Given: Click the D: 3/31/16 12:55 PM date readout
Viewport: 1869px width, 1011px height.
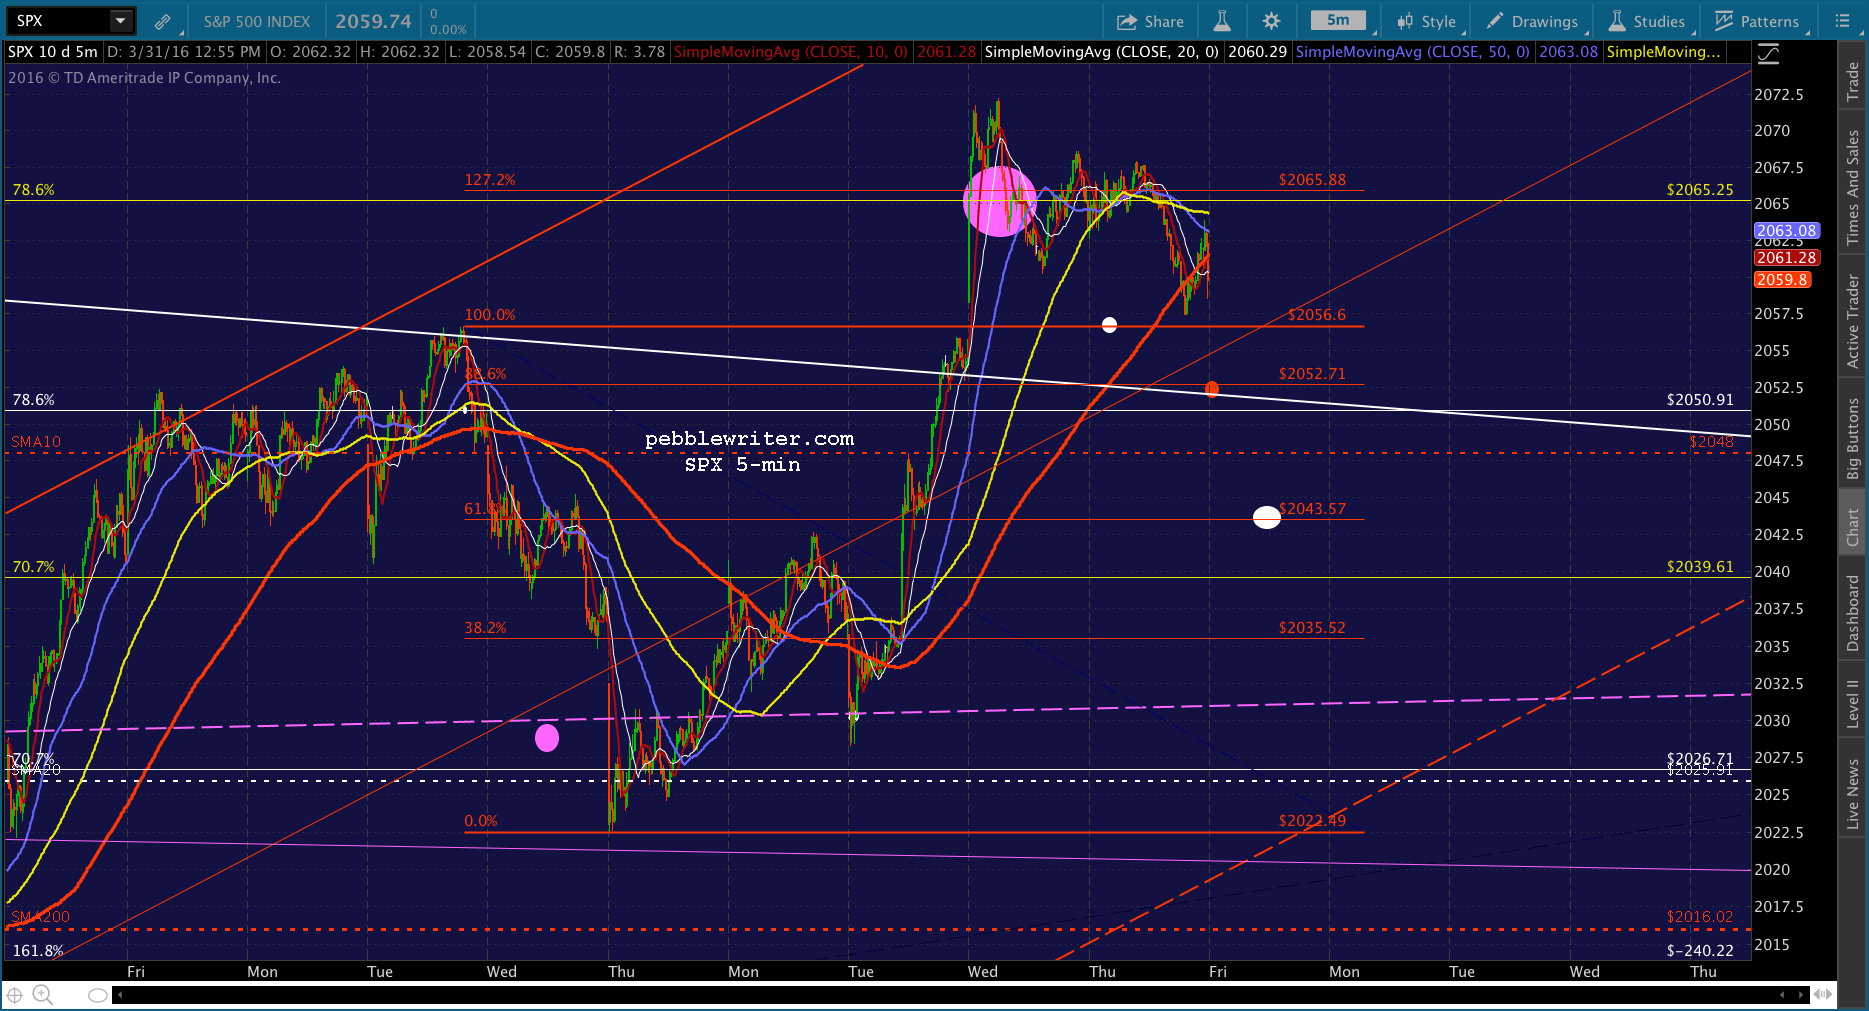Looking at the screenshot, I should point(184,52).
